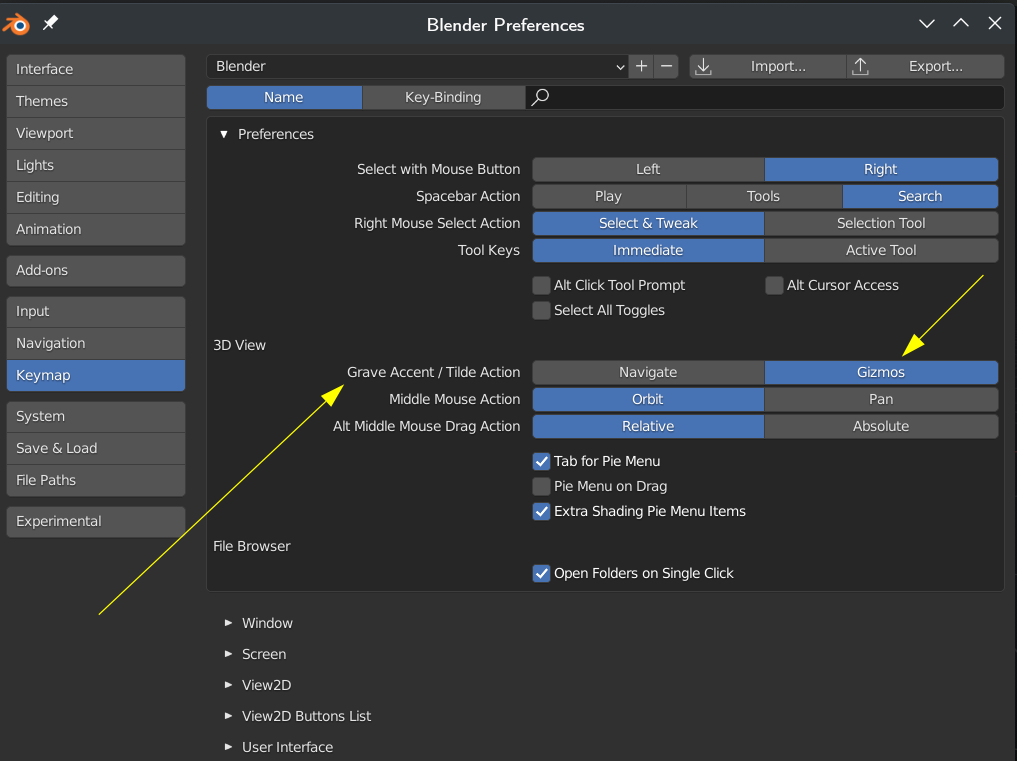Switch to the Navigation tab
Viewport: 1017px width, 761px height.
pyautogui.click(x=96, y=343)
